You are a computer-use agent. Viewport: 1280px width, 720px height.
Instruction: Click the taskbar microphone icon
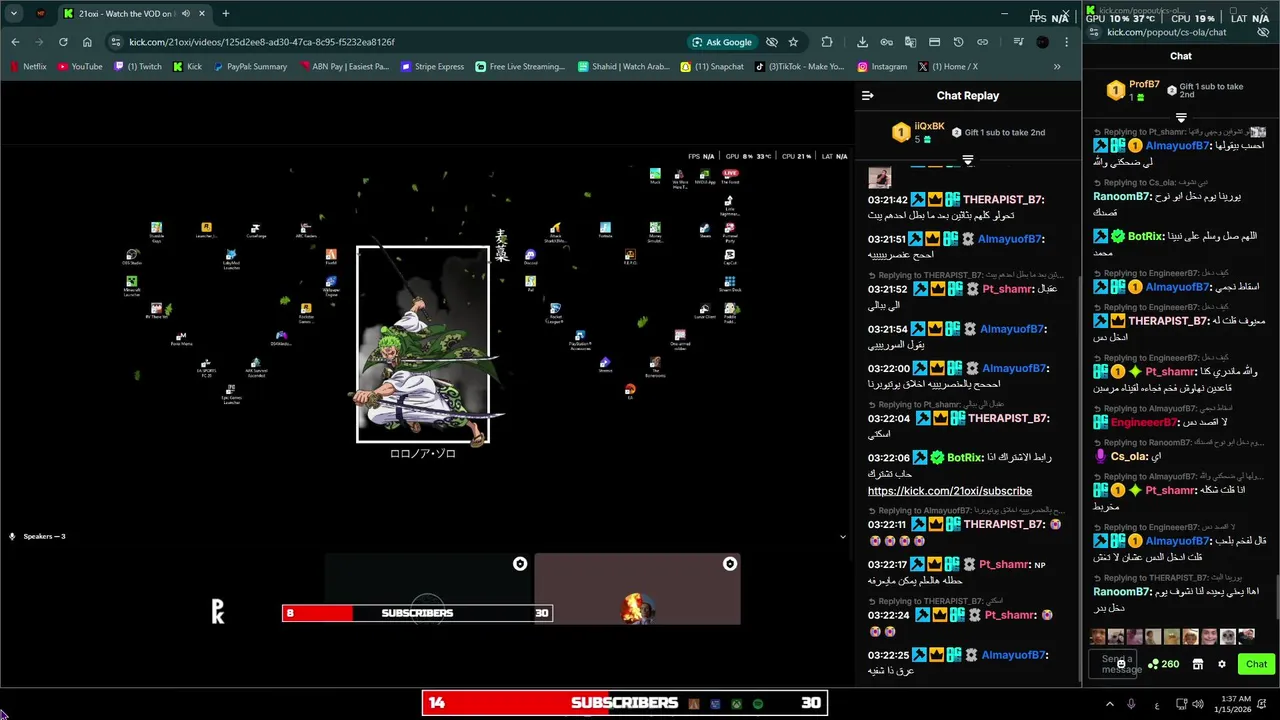[1131, 704]
